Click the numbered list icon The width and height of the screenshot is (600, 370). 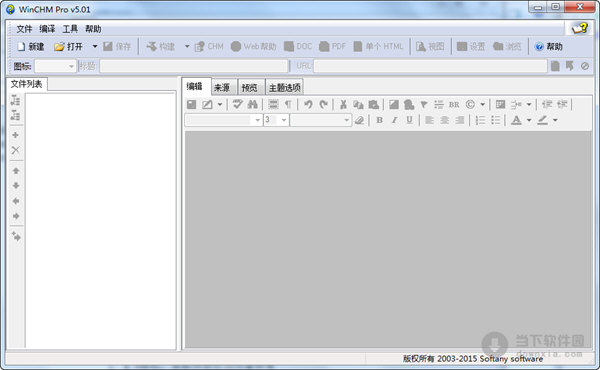(x=480, y=120)
